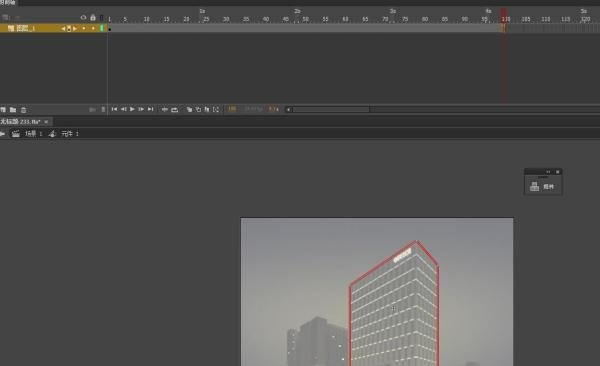
Task: Open the Timeline panel tab
Action: 8,3
